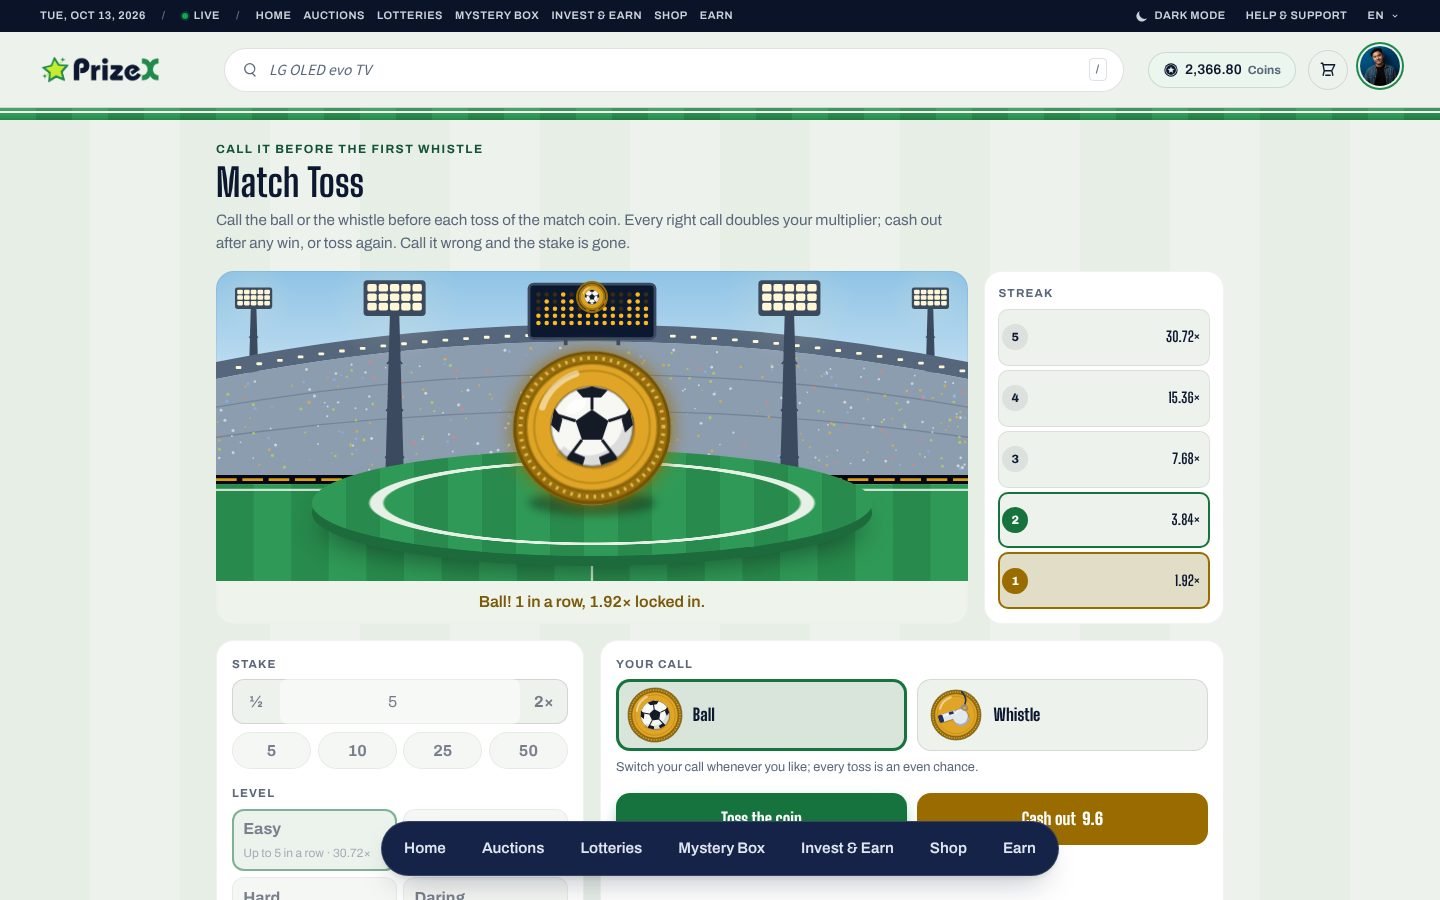Click the slash shortcut badge in search
Viewport: 1440px width, 900px height.
coord(1098,70)
